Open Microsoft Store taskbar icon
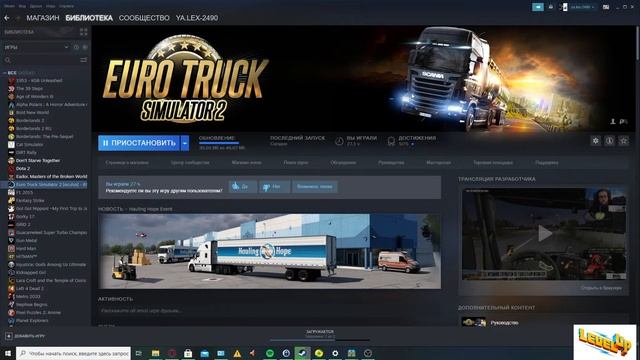This screenshot has width=640, height=360. 188,353
